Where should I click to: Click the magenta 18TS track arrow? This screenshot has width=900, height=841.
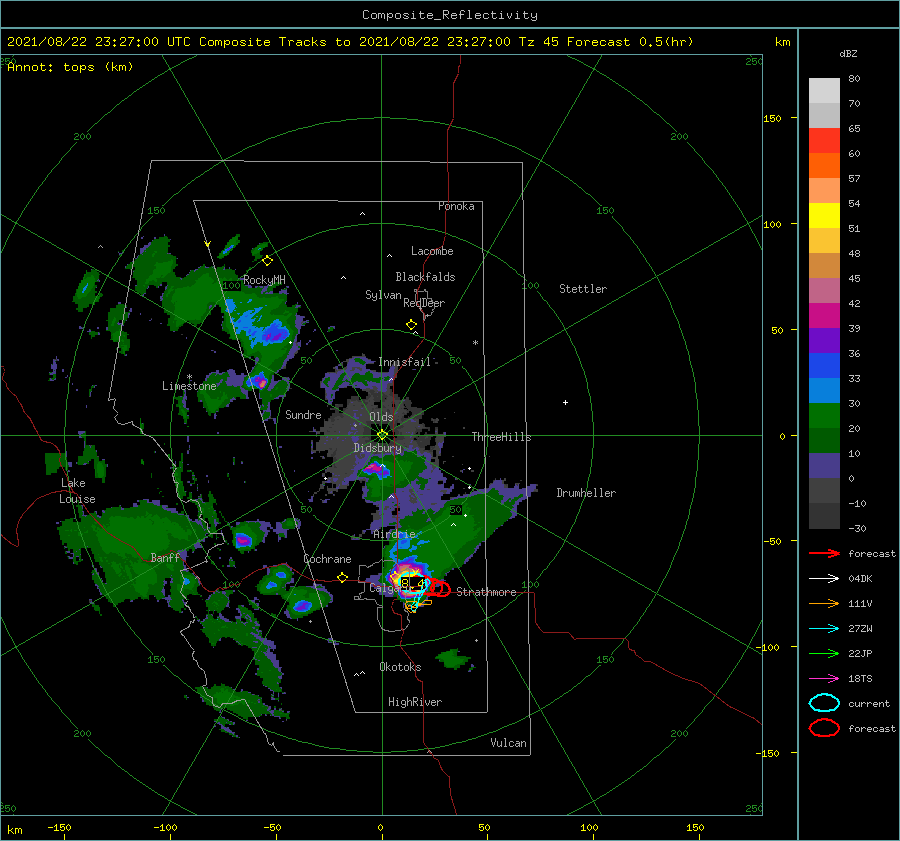click(x=824, y=679)
